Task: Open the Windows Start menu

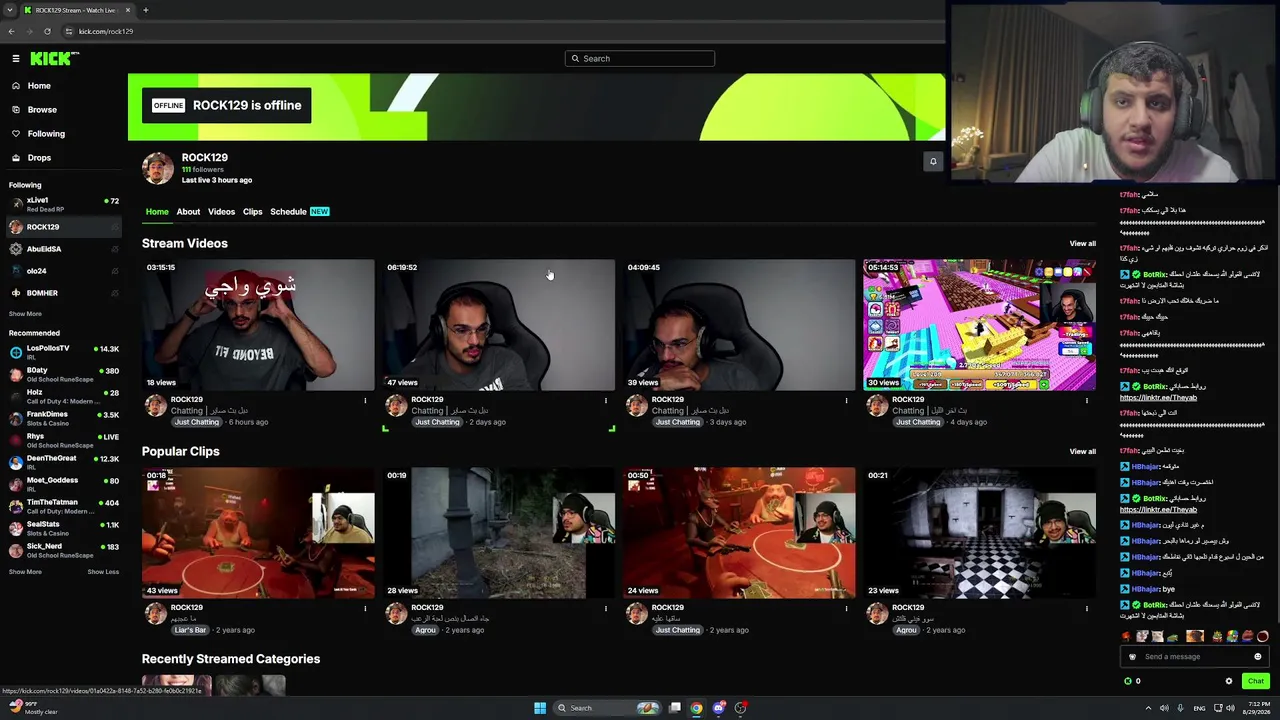Action: point(540,708)
